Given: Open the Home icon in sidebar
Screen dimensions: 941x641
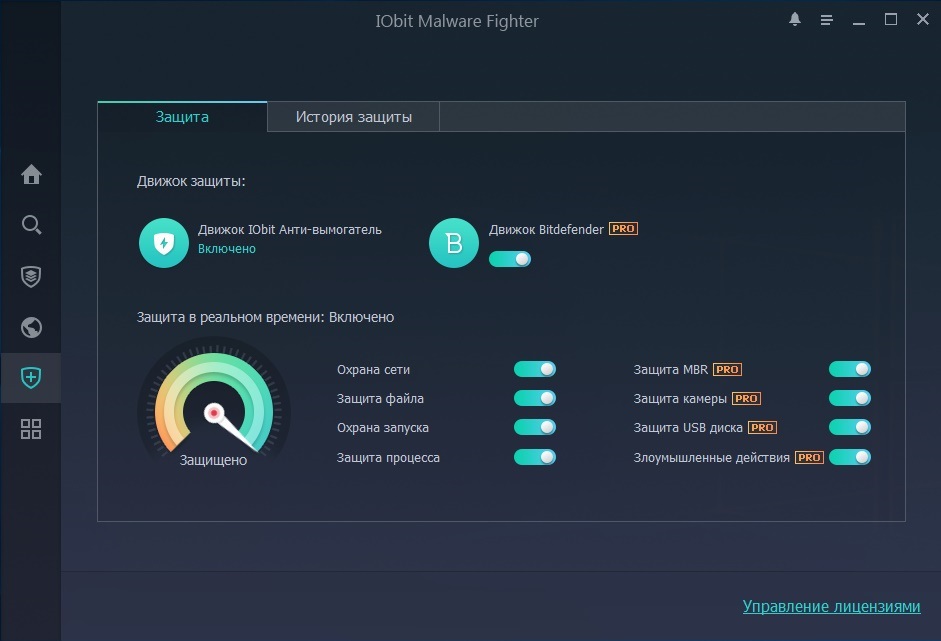Looking at the screenshot, I should pos(31,175).
